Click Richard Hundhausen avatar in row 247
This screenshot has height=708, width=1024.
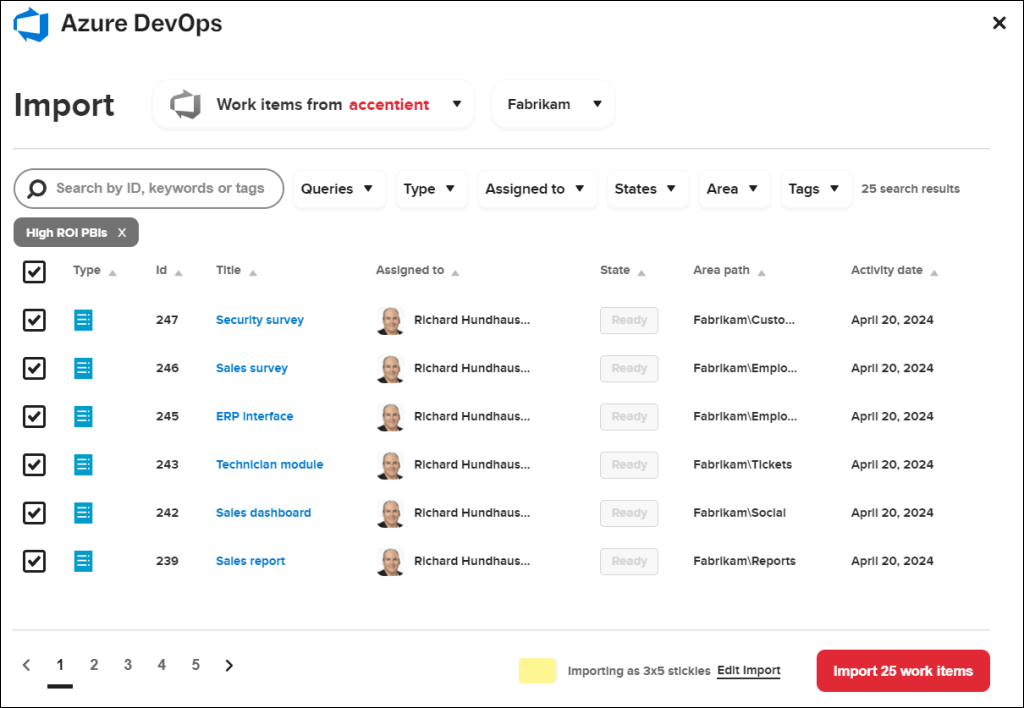(x=391, y=321)
